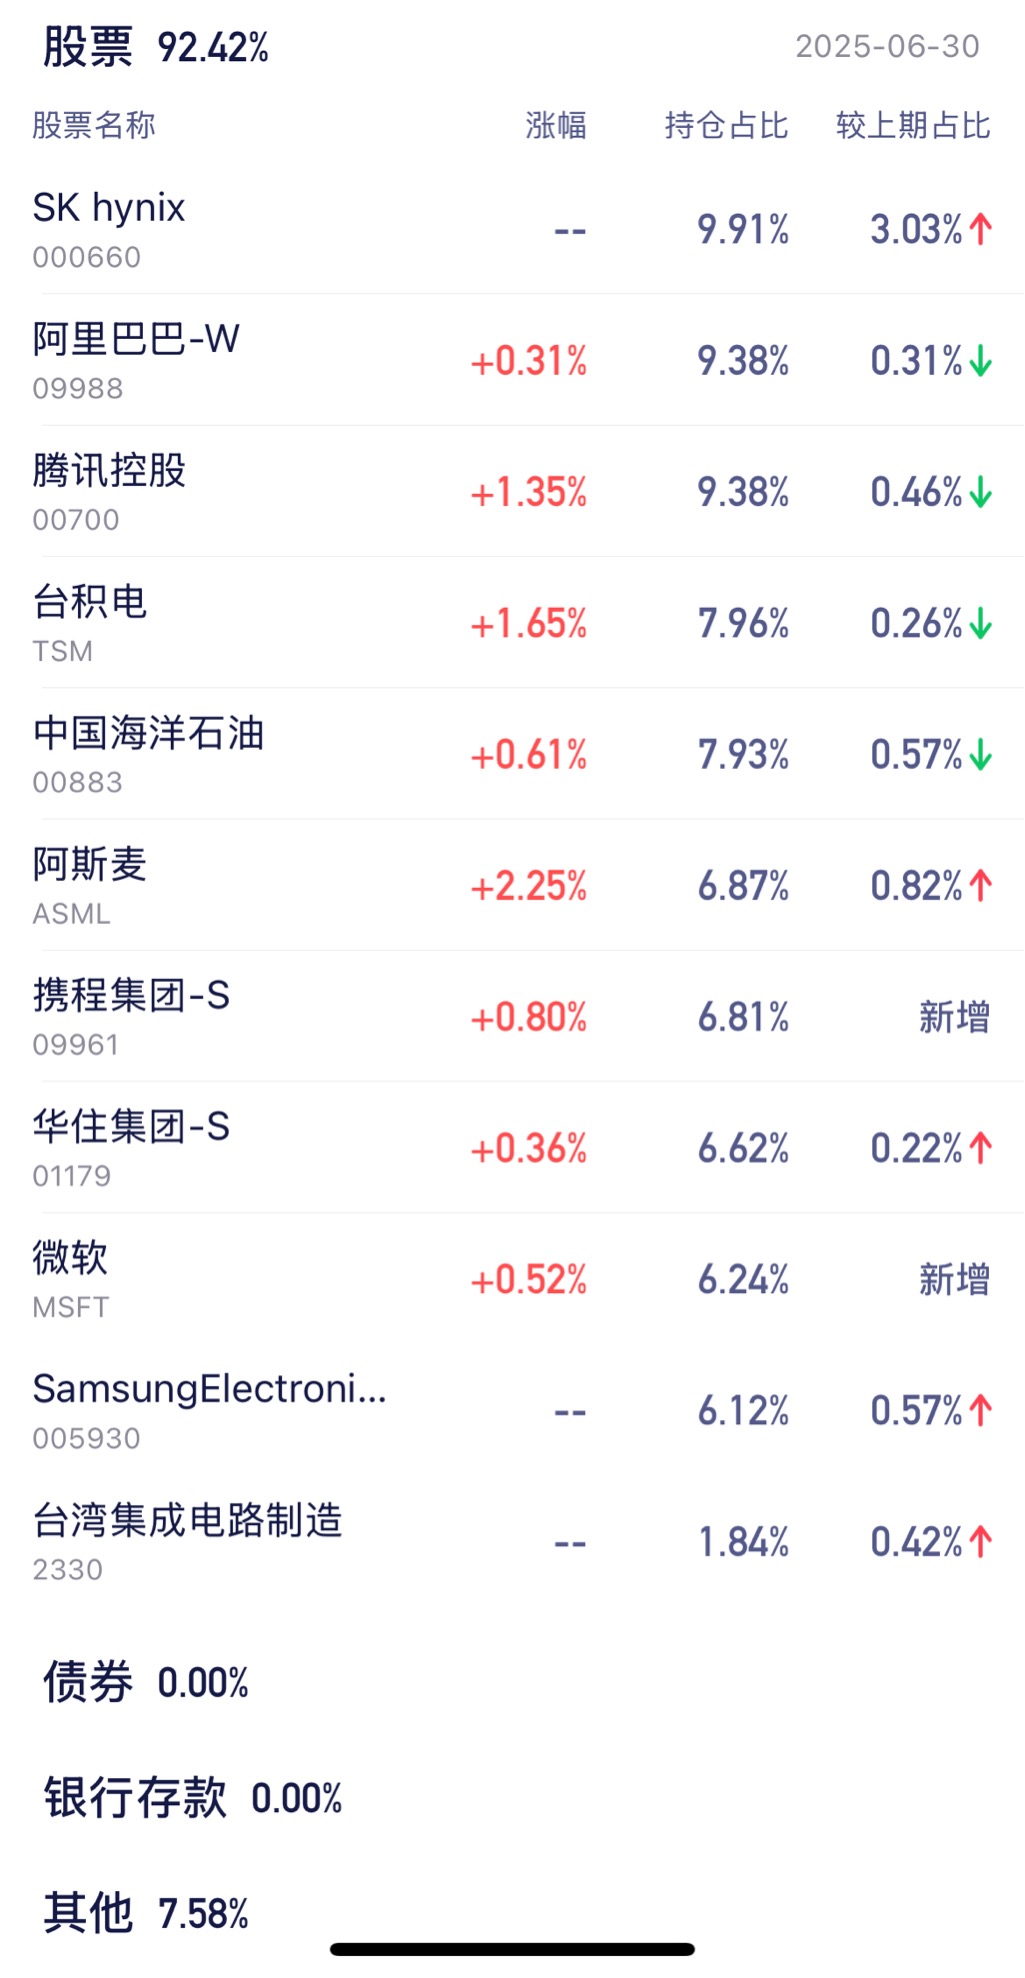Open the SK hynix stock row

tap(512, 229)
